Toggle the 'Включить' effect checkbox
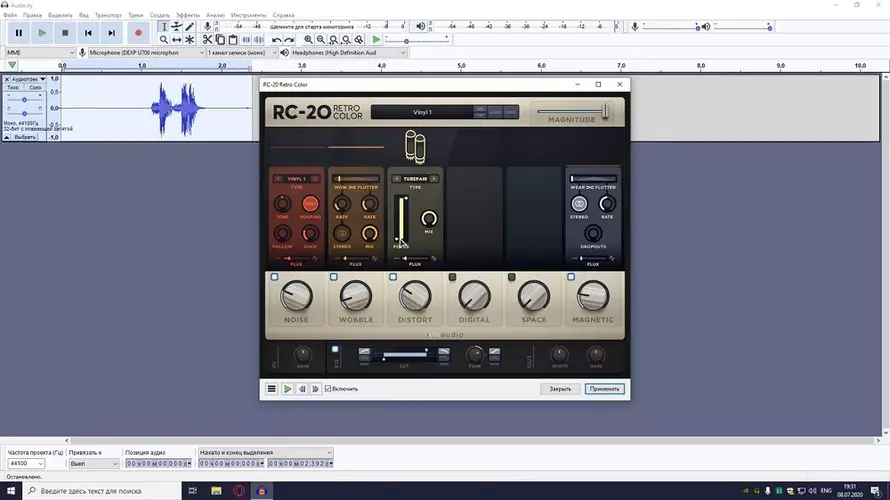890x500 pixels. pyautogui.click(x=328, y=389)
